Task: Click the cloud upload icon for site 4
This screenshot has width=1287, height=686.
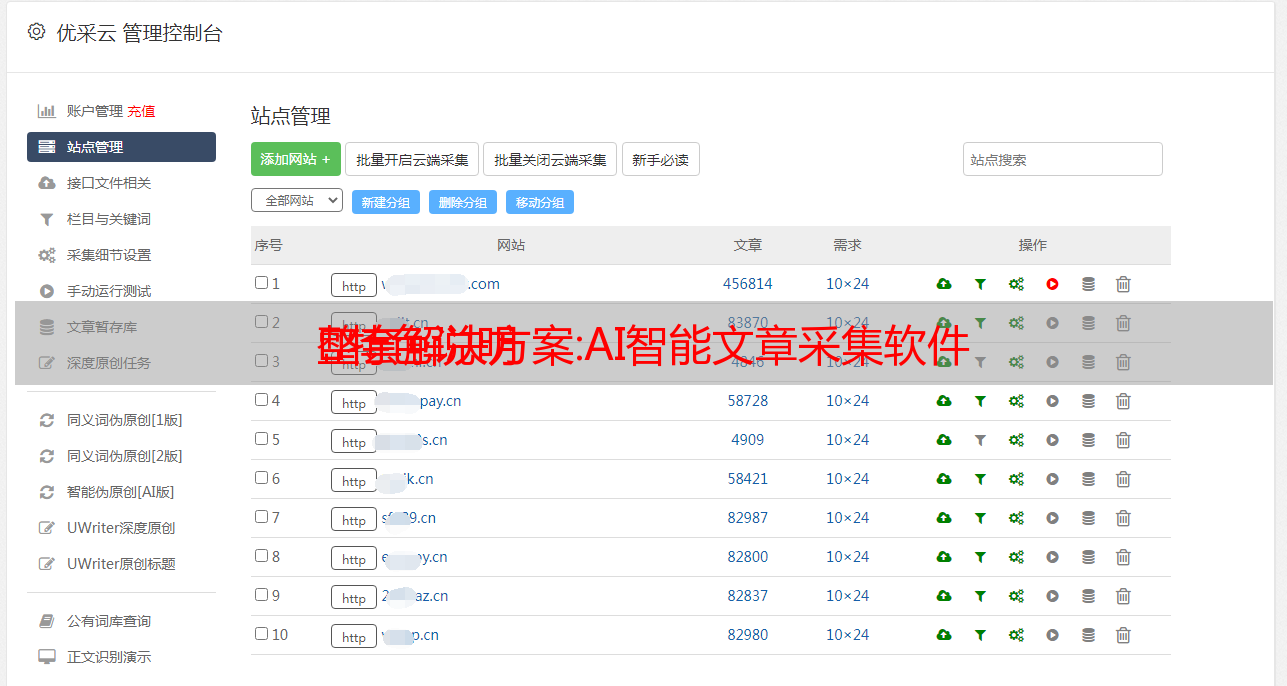Action: pyautogui.click(x=944, y=401)
